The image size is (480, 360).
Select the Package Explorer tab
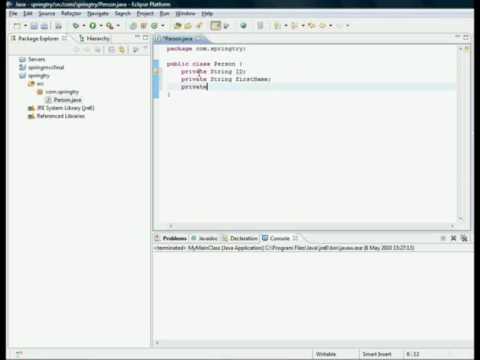coord(38,39)
